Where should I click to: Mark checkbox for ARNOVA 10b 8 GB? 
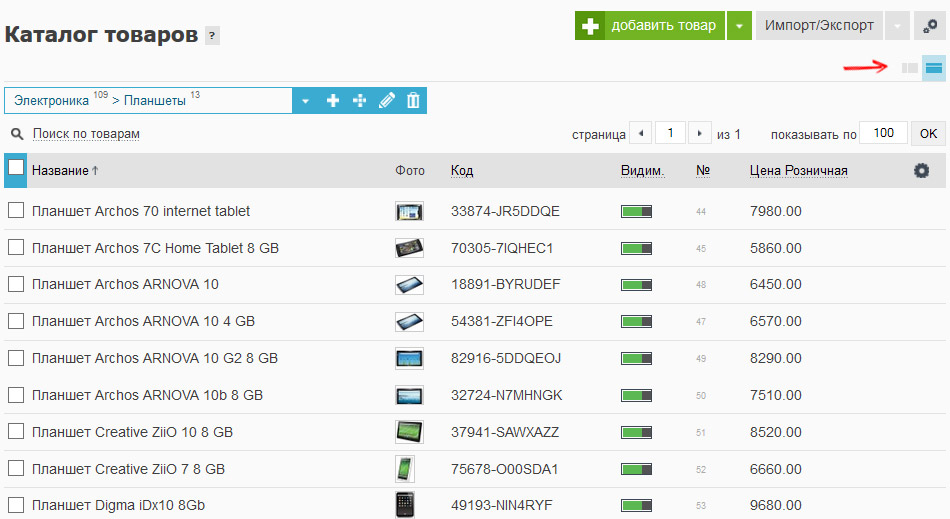tap(16, 395)
